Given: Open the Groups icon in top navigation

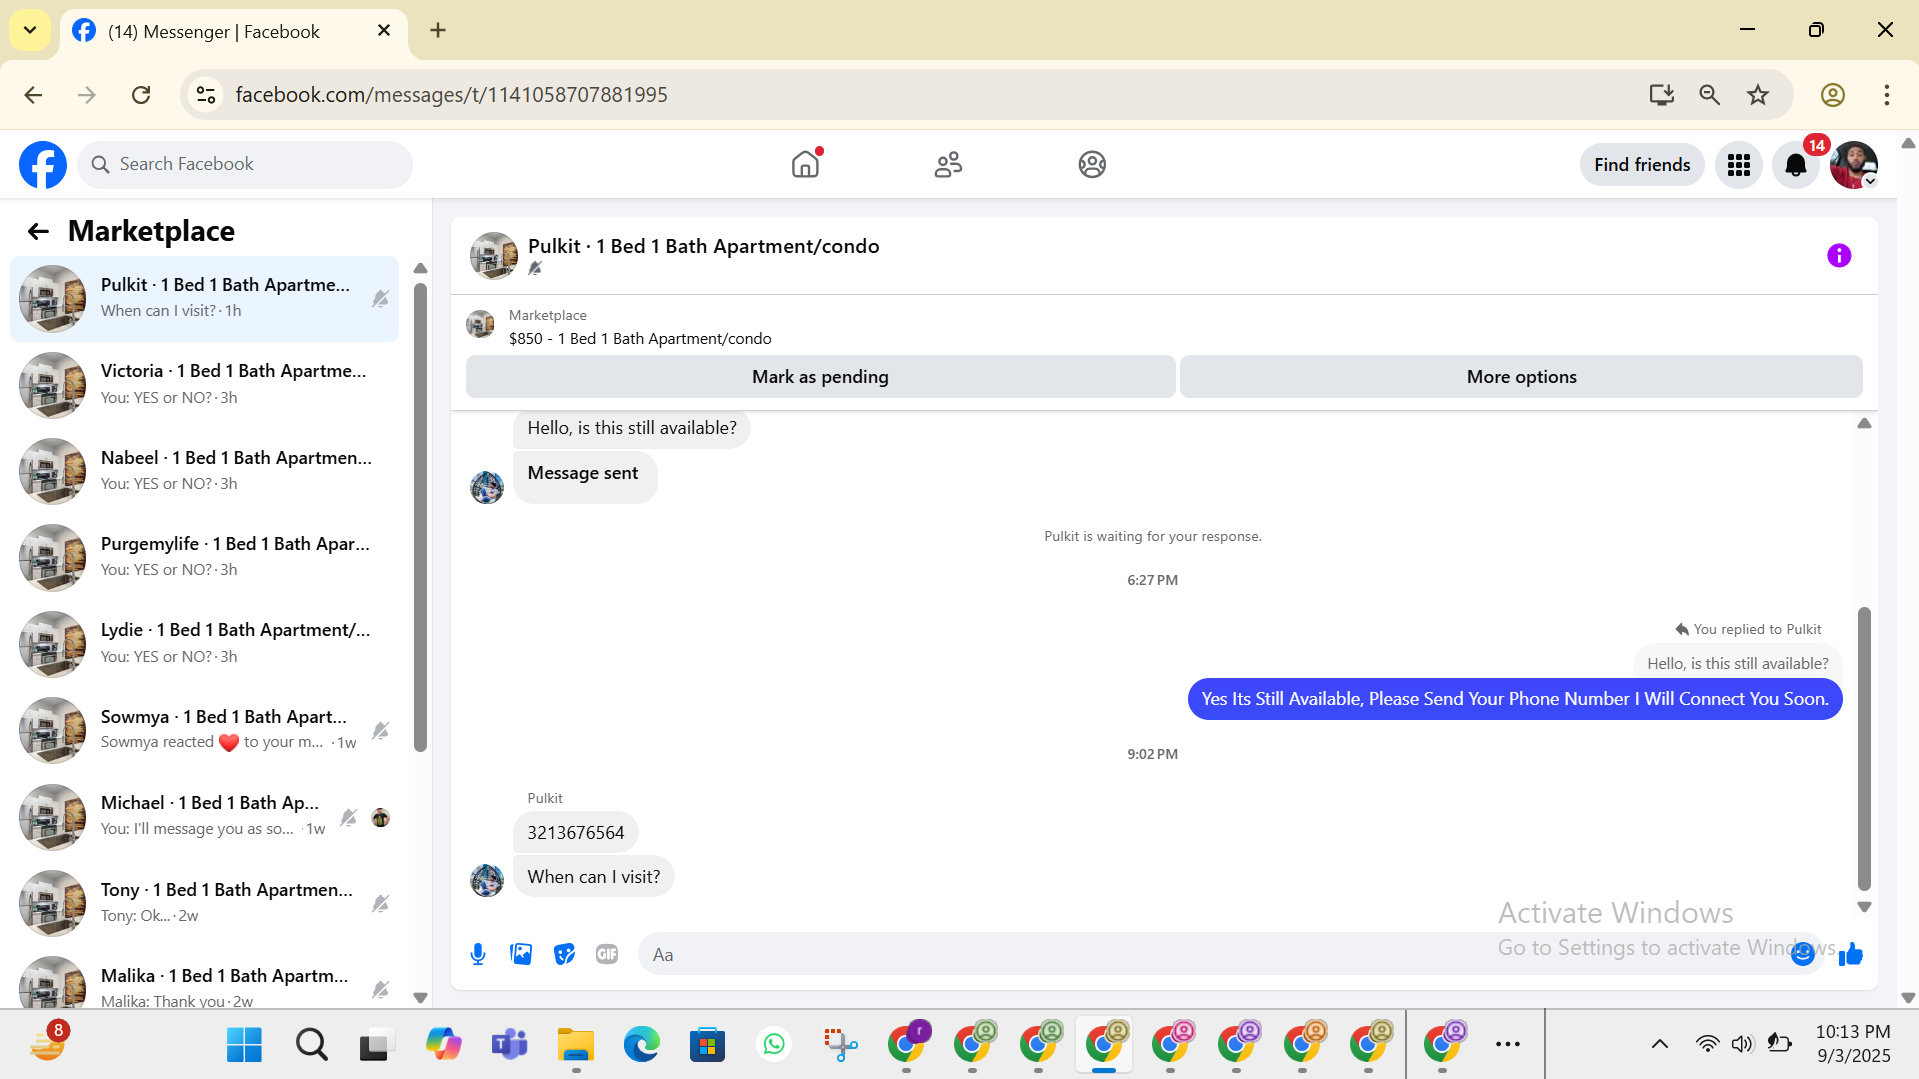Looking at the screenshot, I should 1092,164.
